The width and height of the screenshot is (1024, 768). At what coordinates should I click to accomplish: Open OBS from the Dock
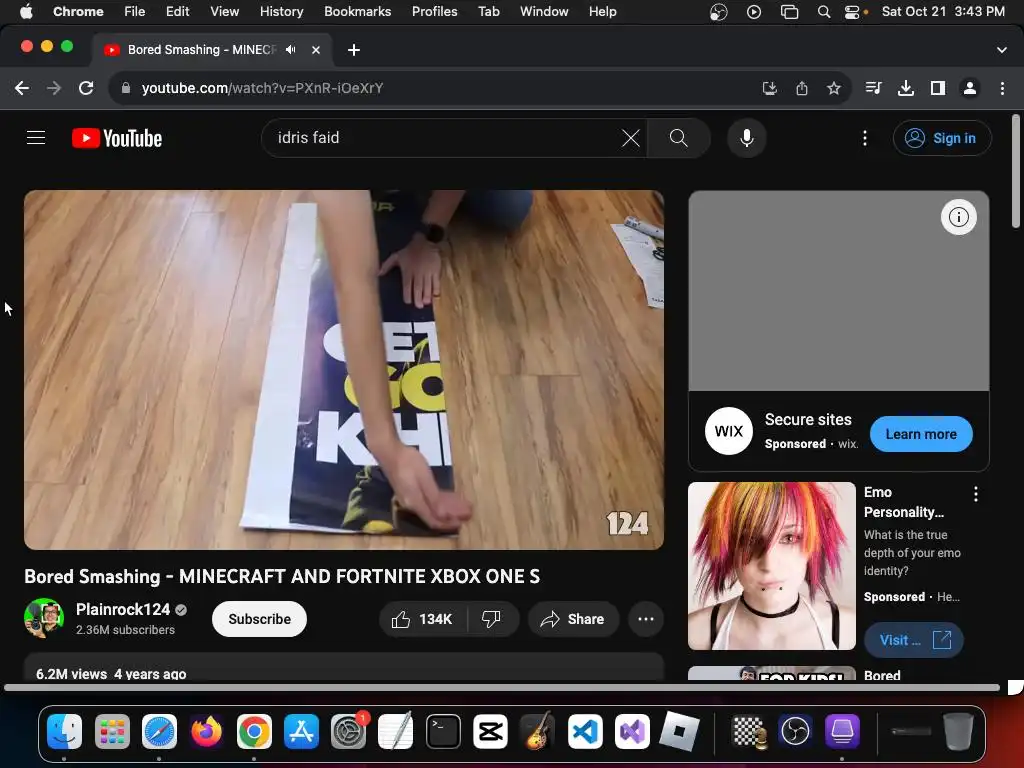pyautogui.click(x=795, y=731)
